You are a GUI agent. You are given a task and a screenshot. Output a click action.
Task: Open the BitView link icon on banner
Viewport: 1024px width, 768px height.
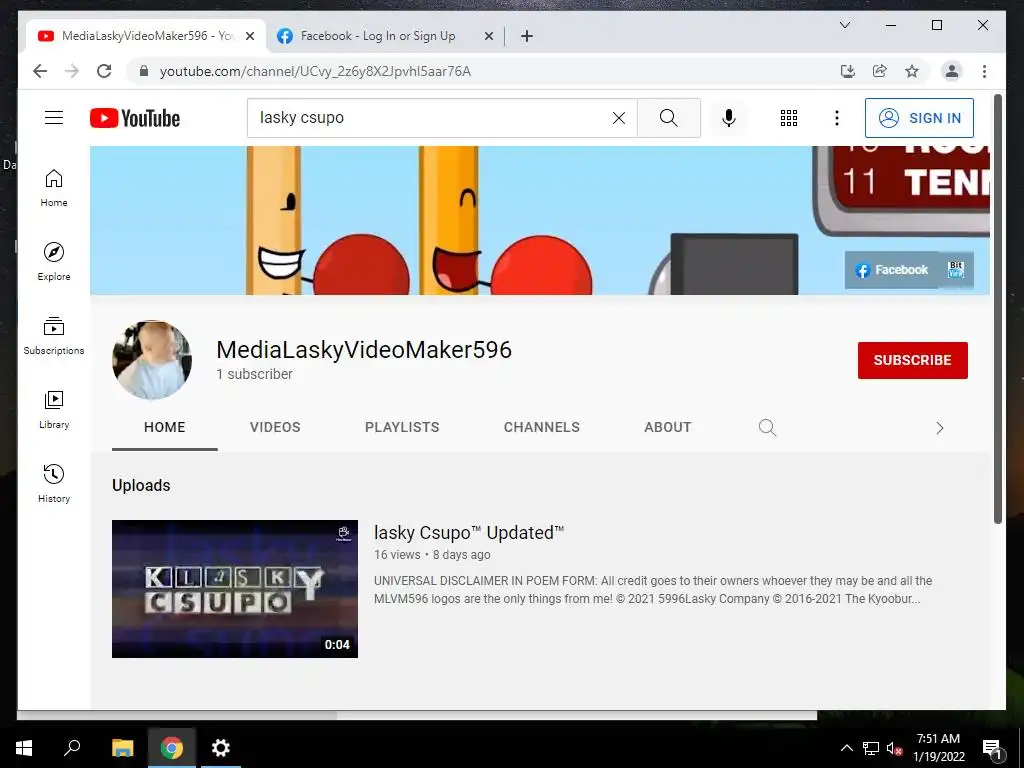[955, 270]
